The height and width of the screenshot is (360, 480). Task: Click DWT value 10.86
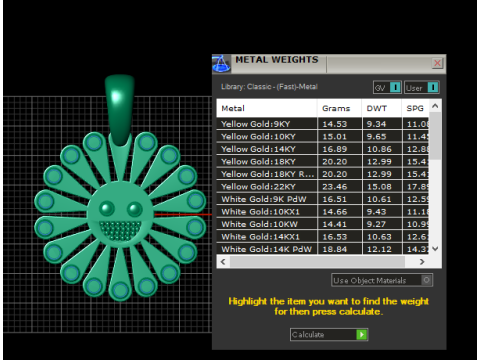(379, 149)
